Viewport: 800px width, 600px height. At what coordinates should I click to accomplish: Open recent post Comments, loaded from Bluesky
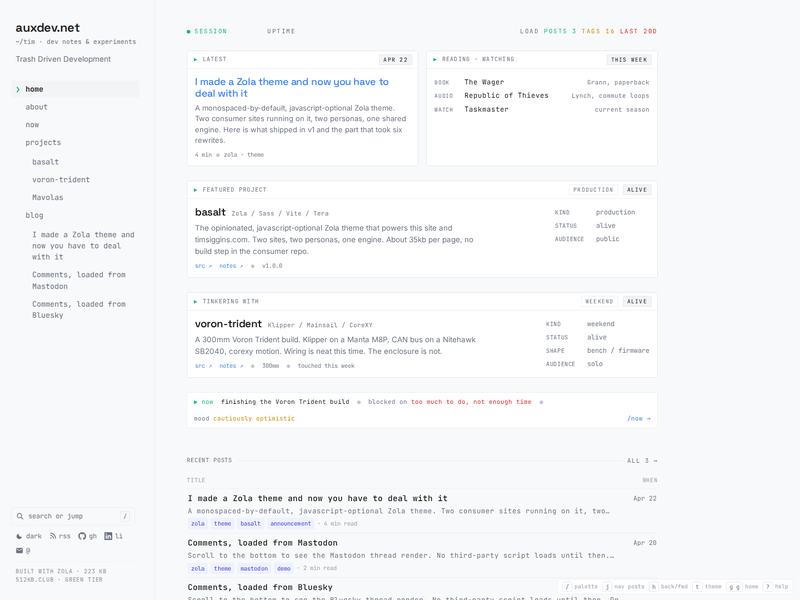pyautogui.click(x=260, y=587)
